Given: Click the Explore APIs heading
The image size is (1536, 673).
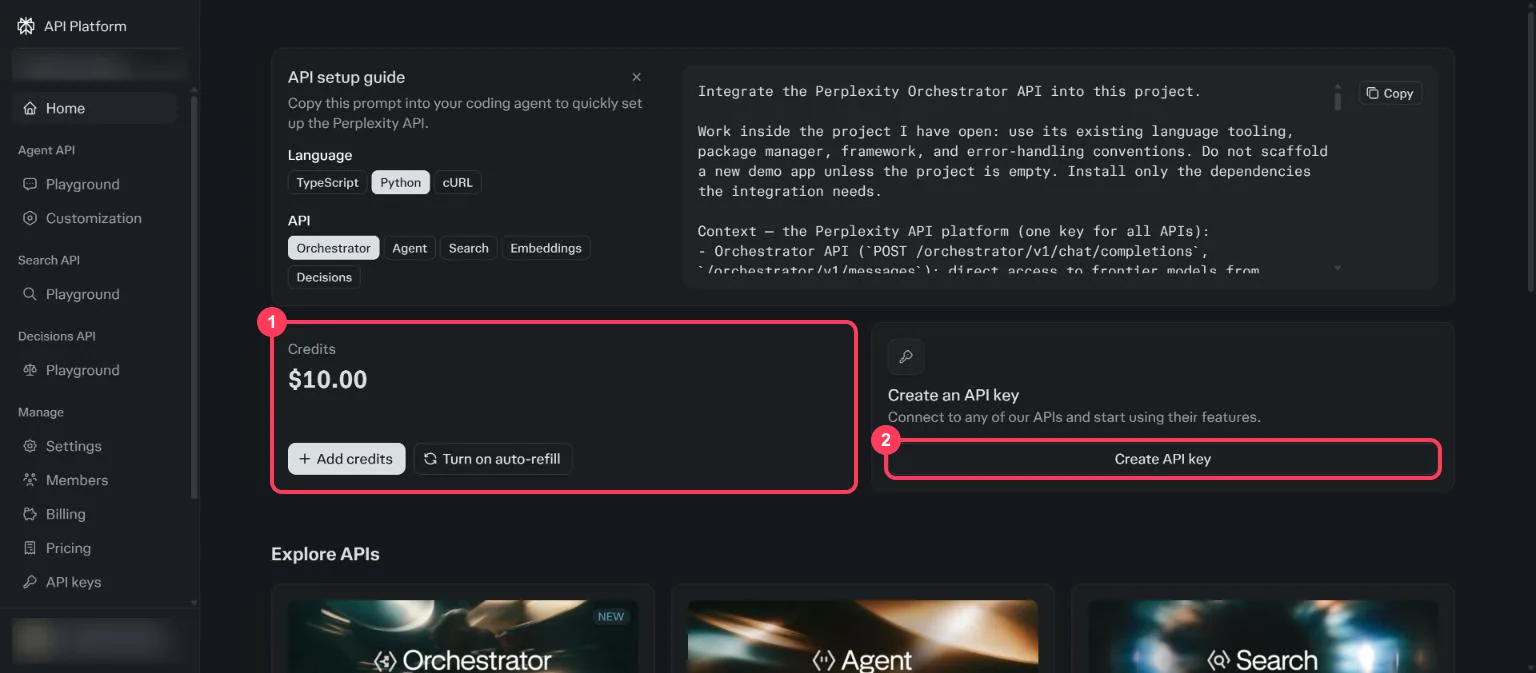Looking at the screenshot, I should [x=325, y=554].
